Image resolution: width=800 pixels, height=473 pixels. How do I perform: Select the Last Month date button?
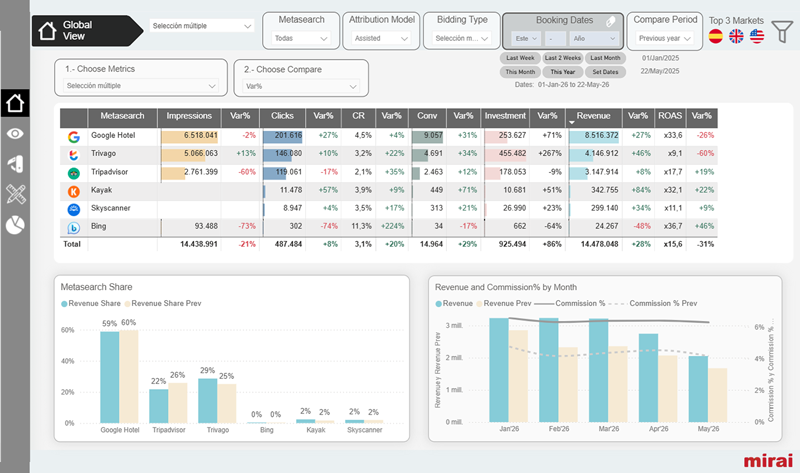click(605, 58)
